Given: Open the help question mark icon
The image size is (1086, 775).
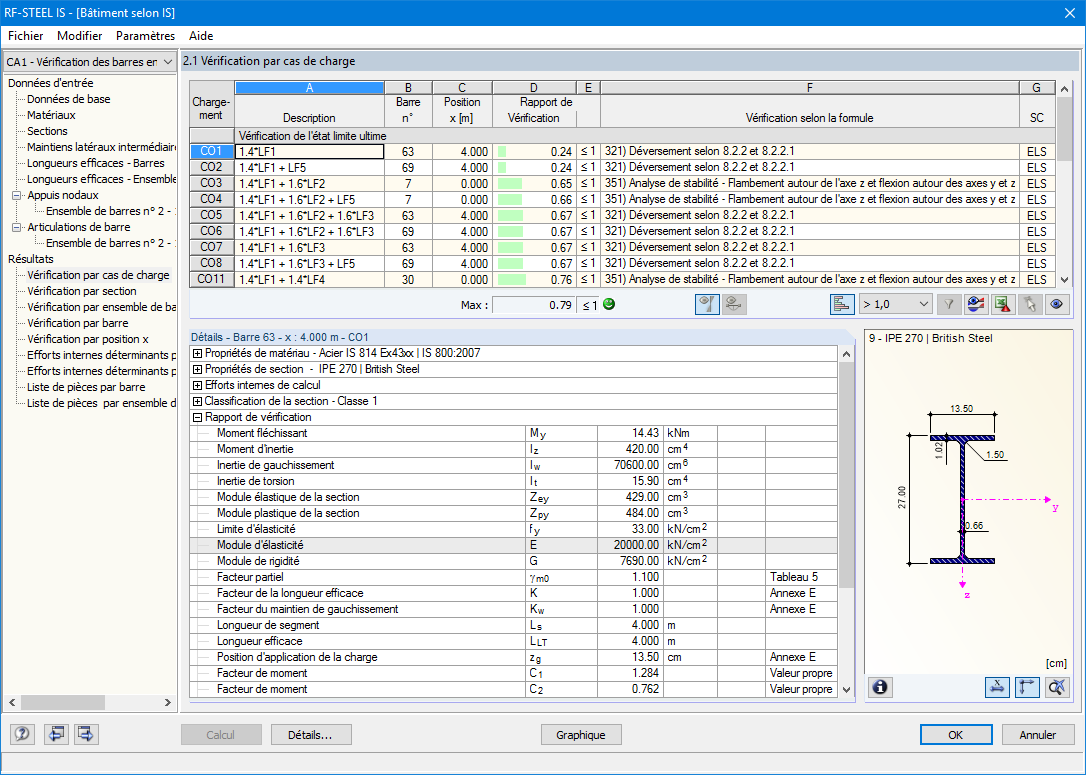Looking at the screenshot, I should [x=22, y=733].
